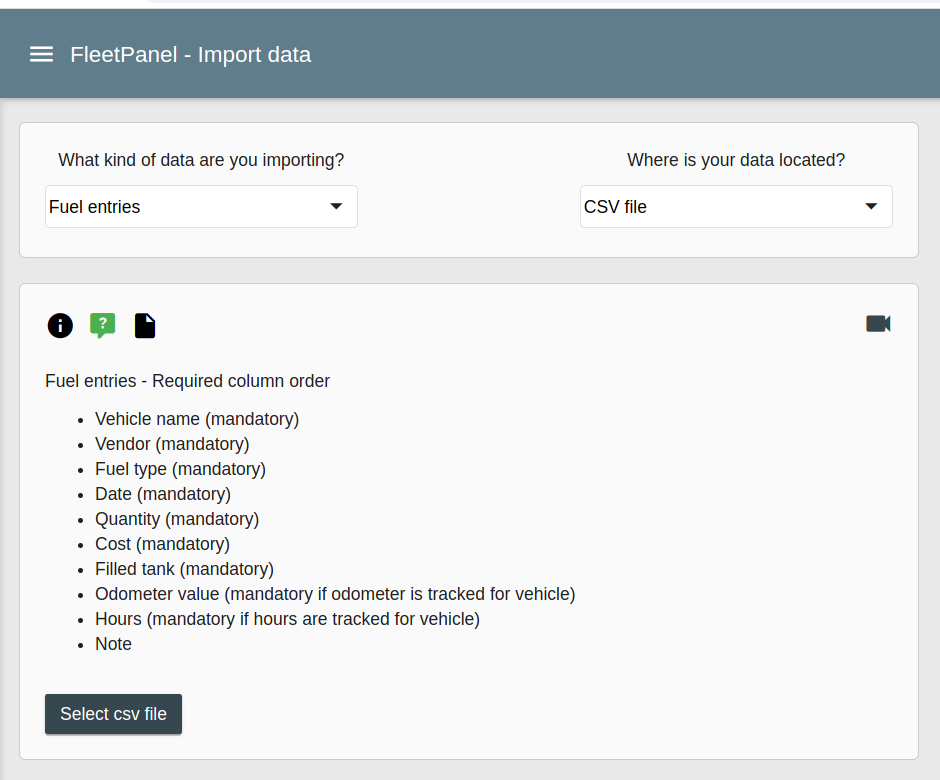Click the 'Filled tank (mandatory)' list item

(x=184, y=569)
